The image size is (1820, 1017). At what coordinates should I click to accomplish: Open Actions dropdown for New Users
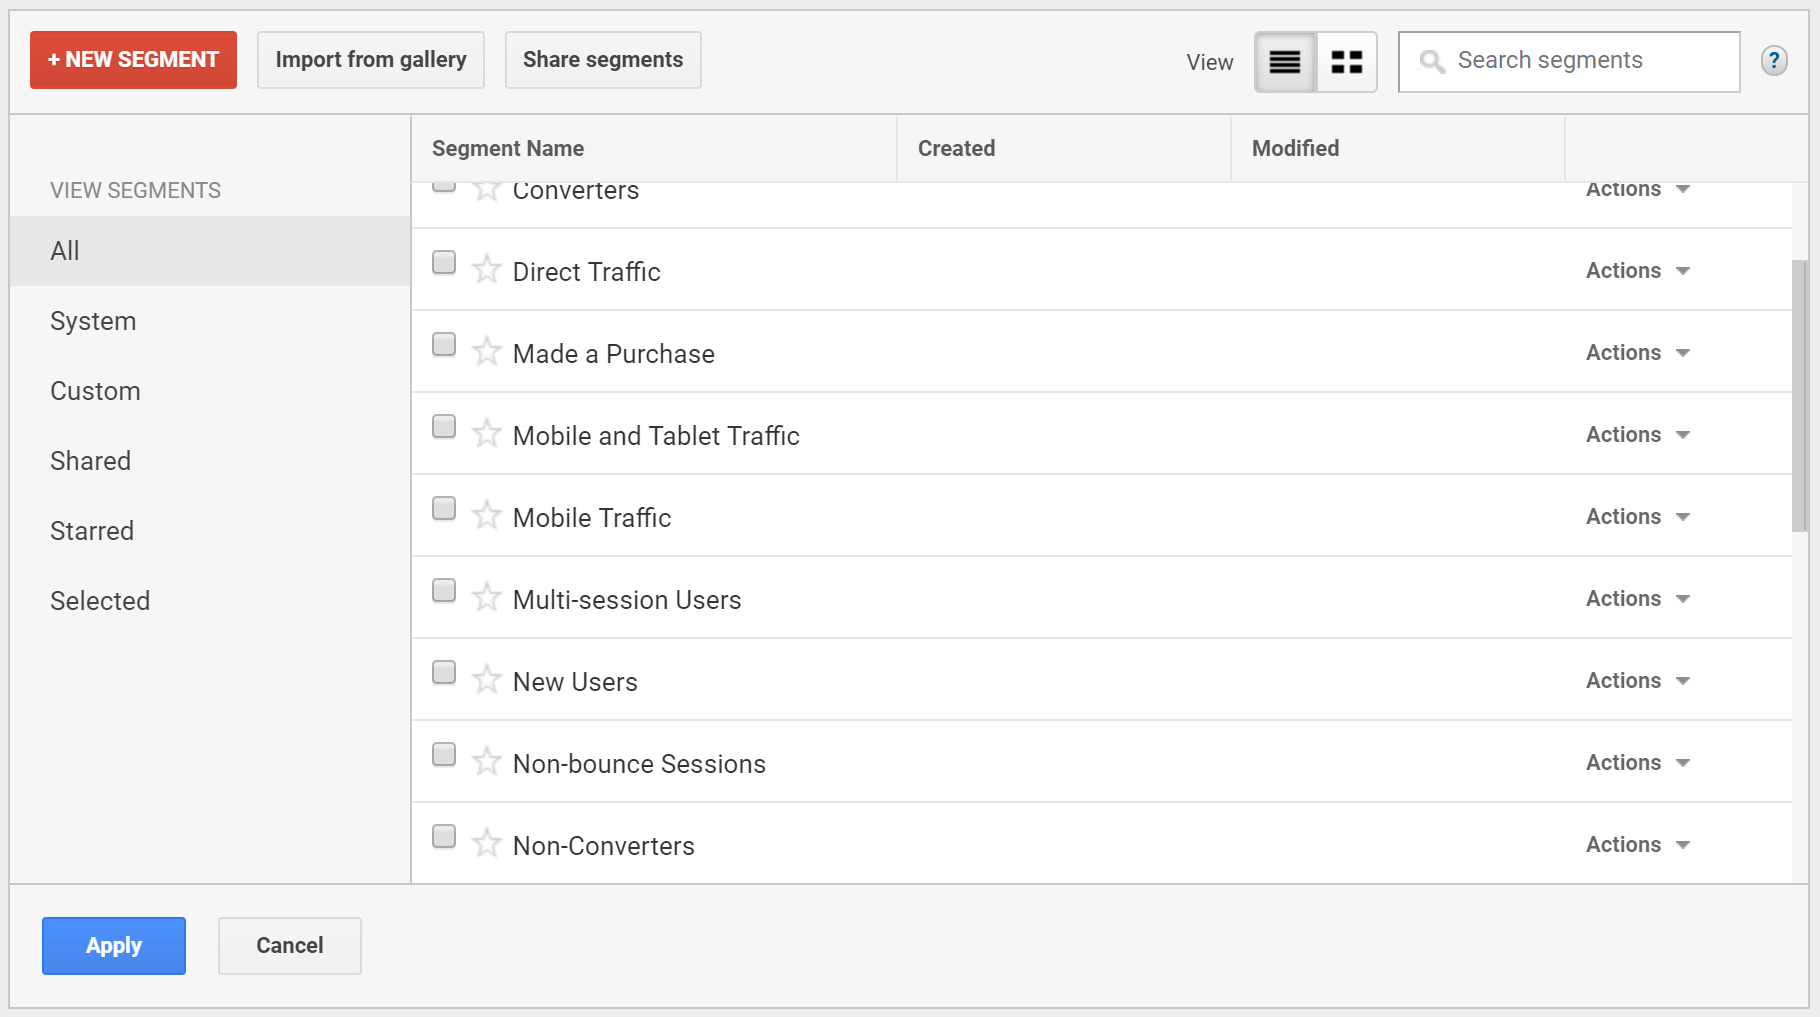click(1637, 681)
